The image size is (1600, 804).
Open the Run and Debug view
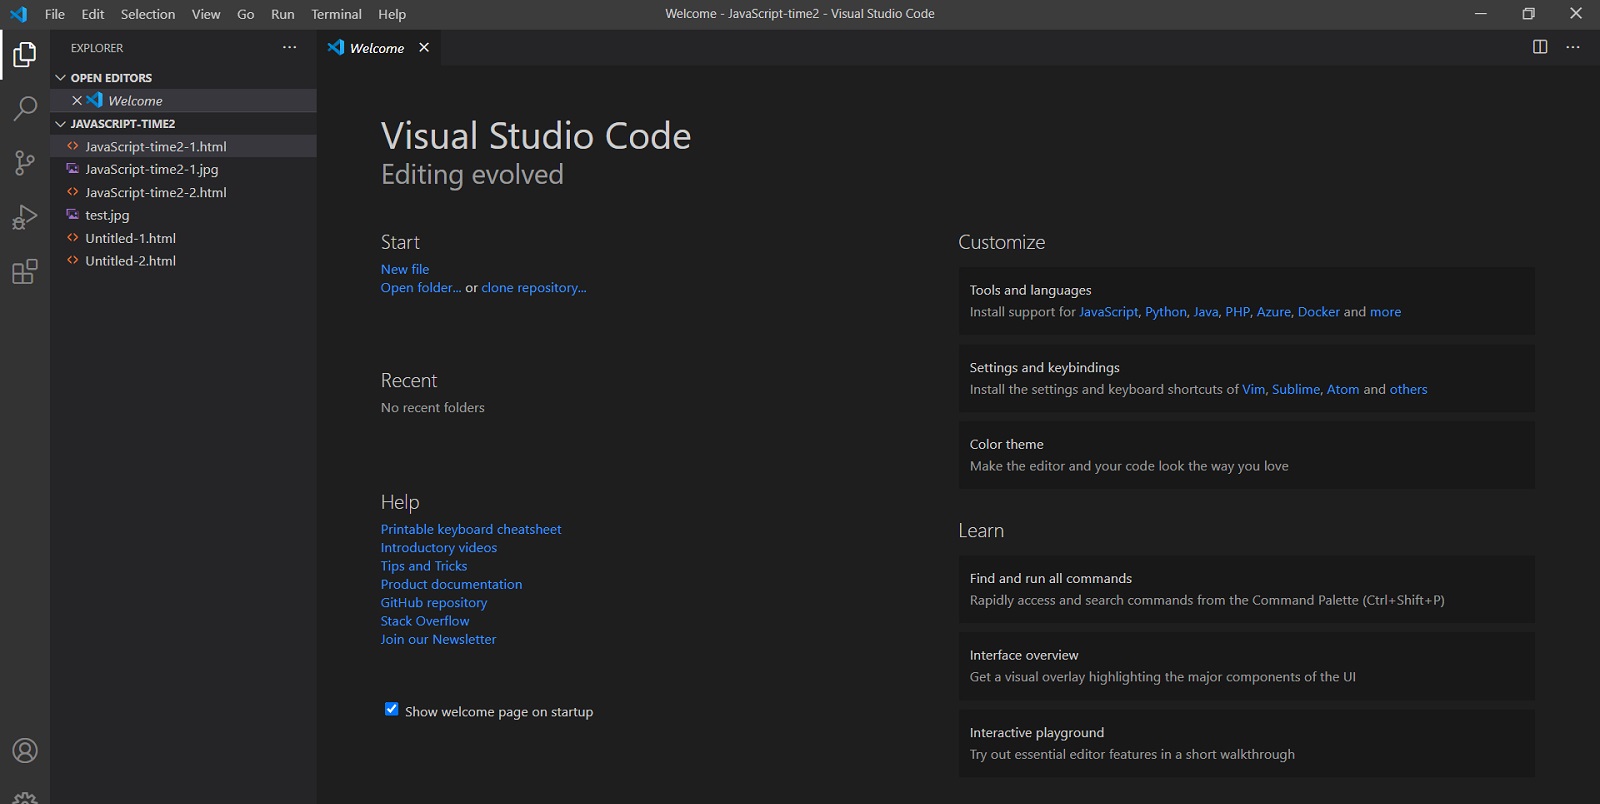[x=25, y=217]
